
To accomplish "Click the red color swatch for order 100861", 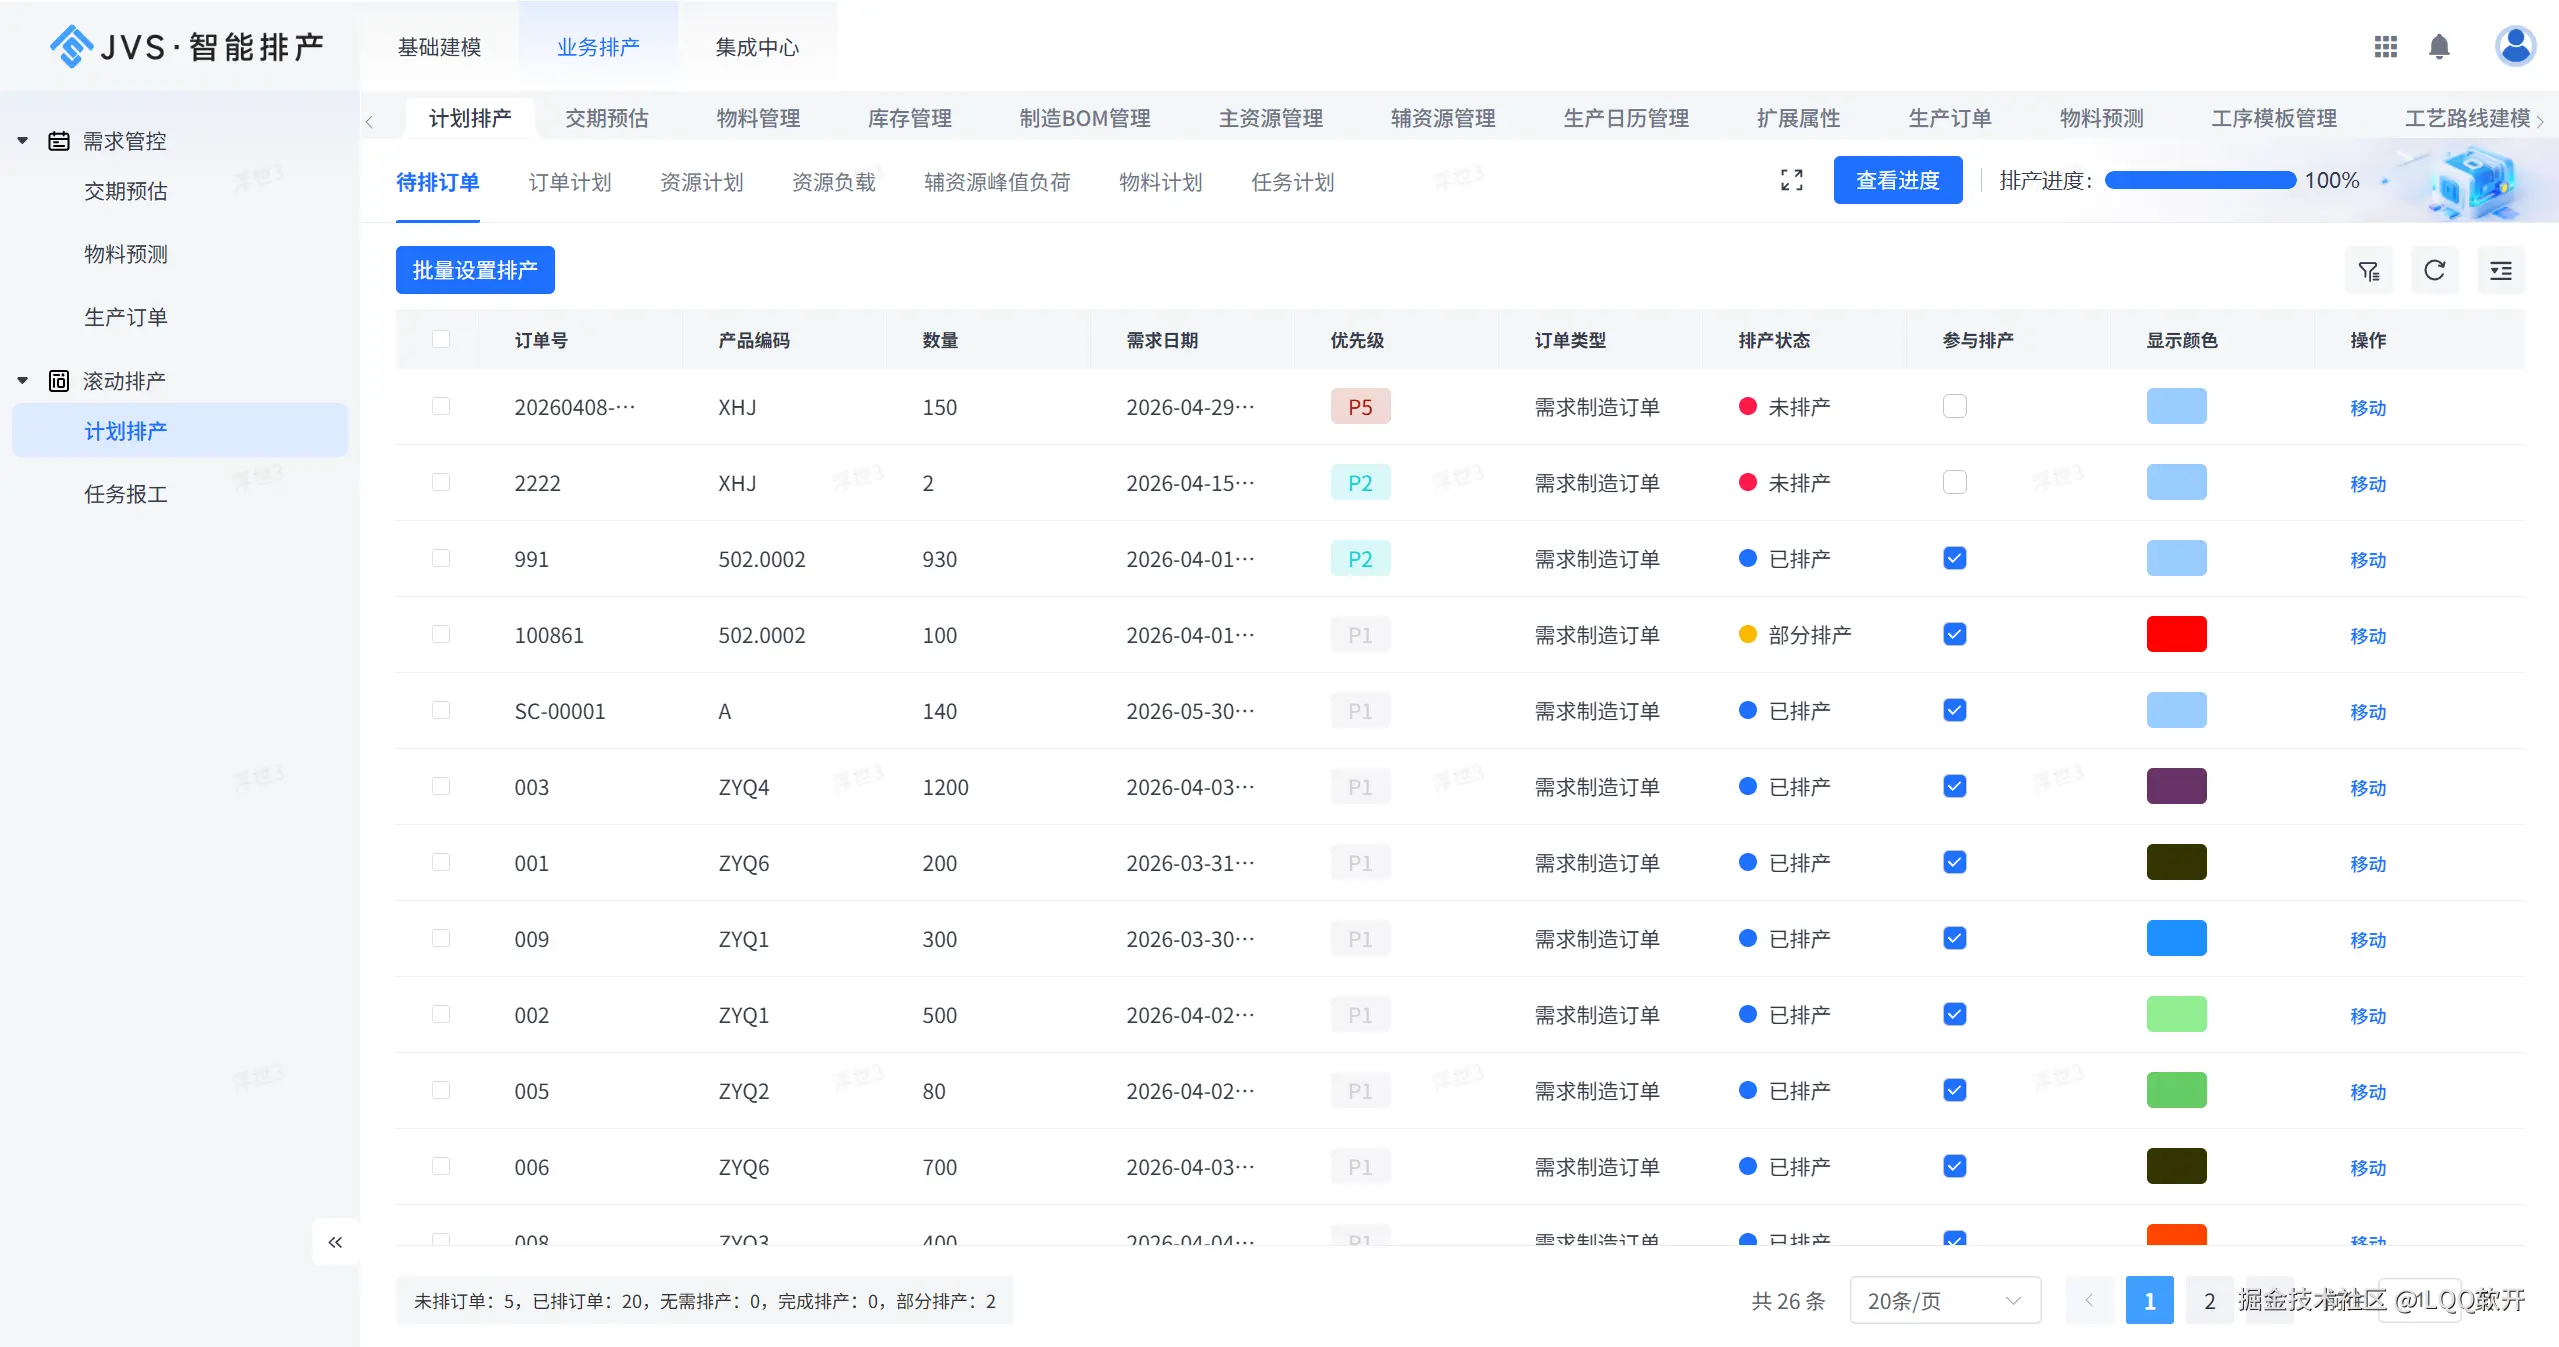I will coord(2176,635).
